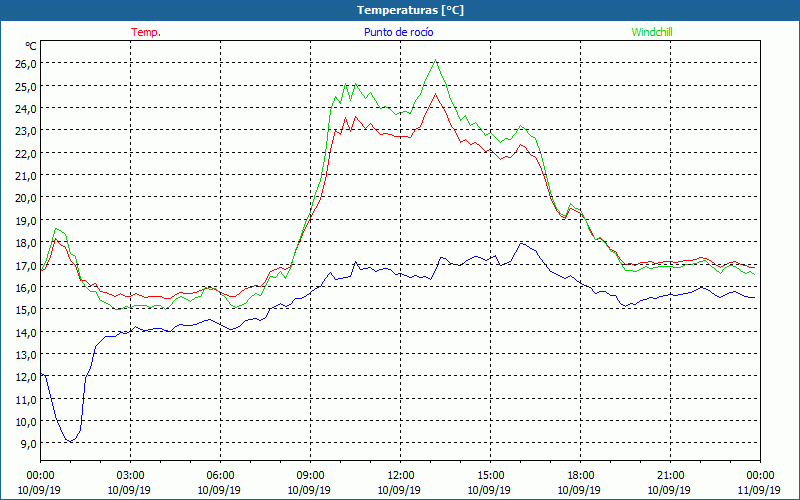Click the 17,0 y-axis value
Screen dimensions: 800x500
tap(27, 265)
